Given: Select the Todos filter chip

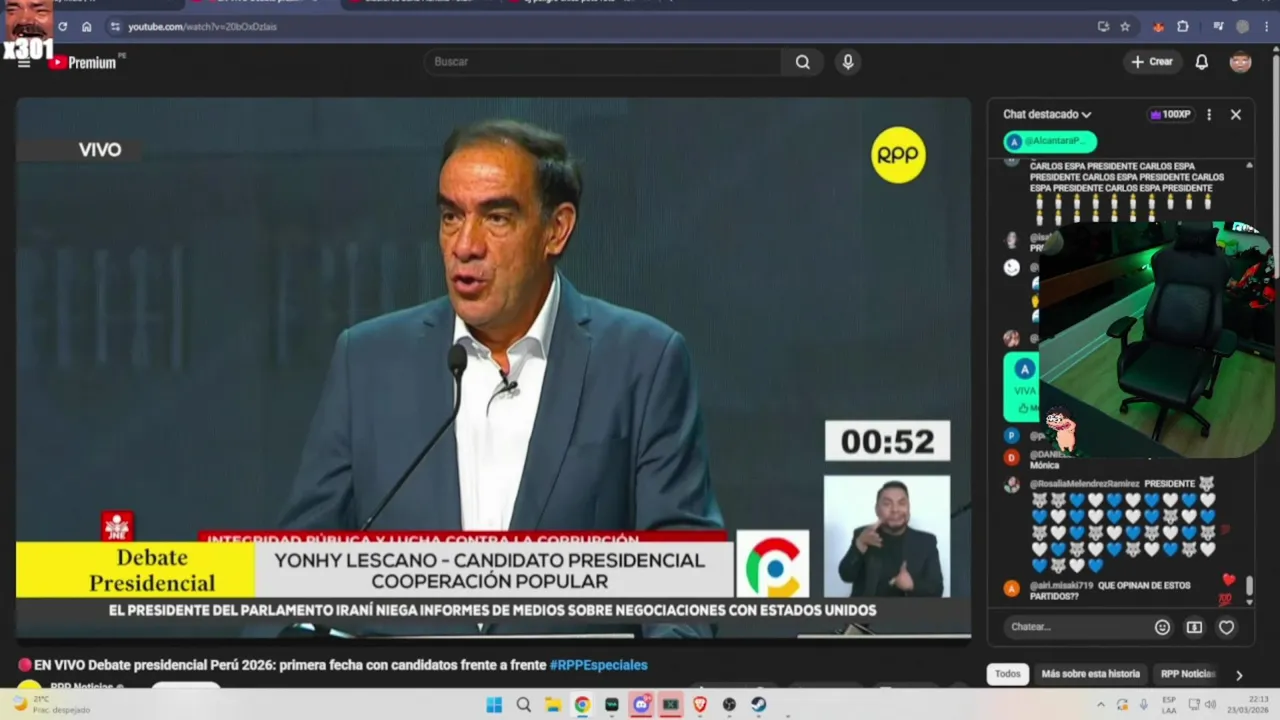Looking at the screenshot, I should coord(1008,674).
